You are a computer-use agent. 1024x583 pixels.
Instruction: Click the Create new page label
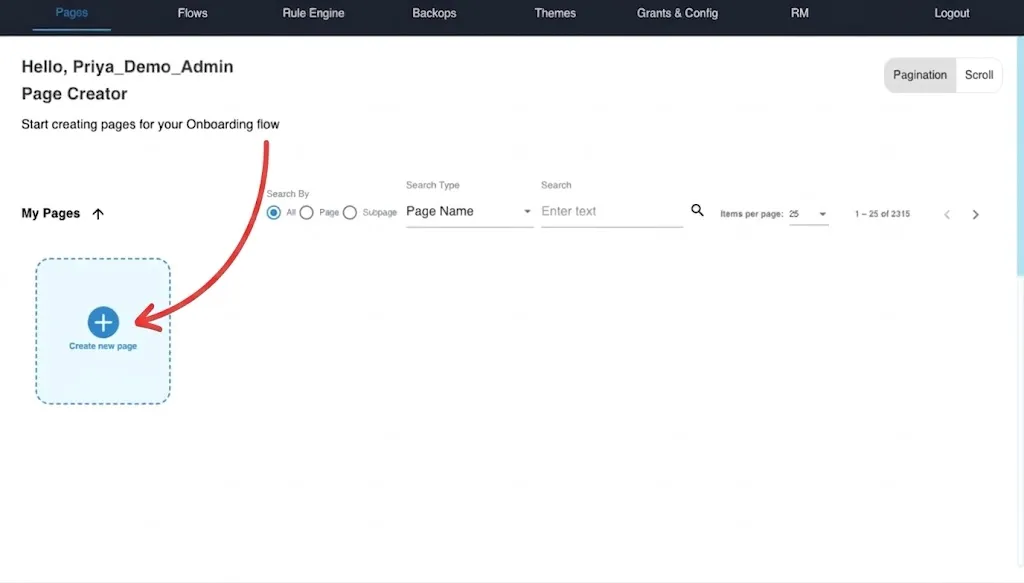(103, 346)
